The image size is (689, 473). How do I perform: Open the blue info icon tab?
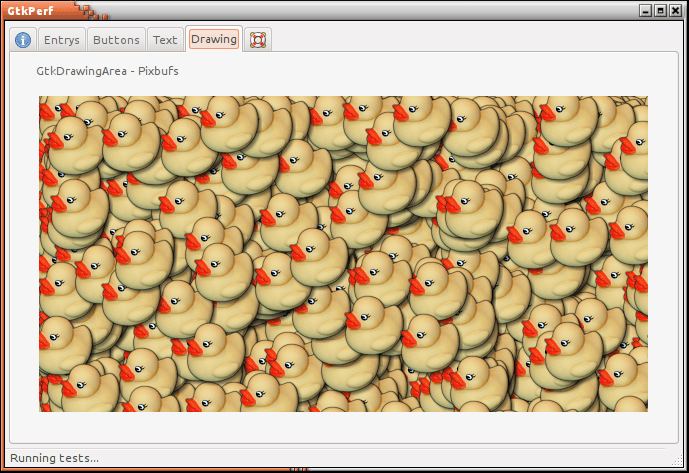coord(23,40)
